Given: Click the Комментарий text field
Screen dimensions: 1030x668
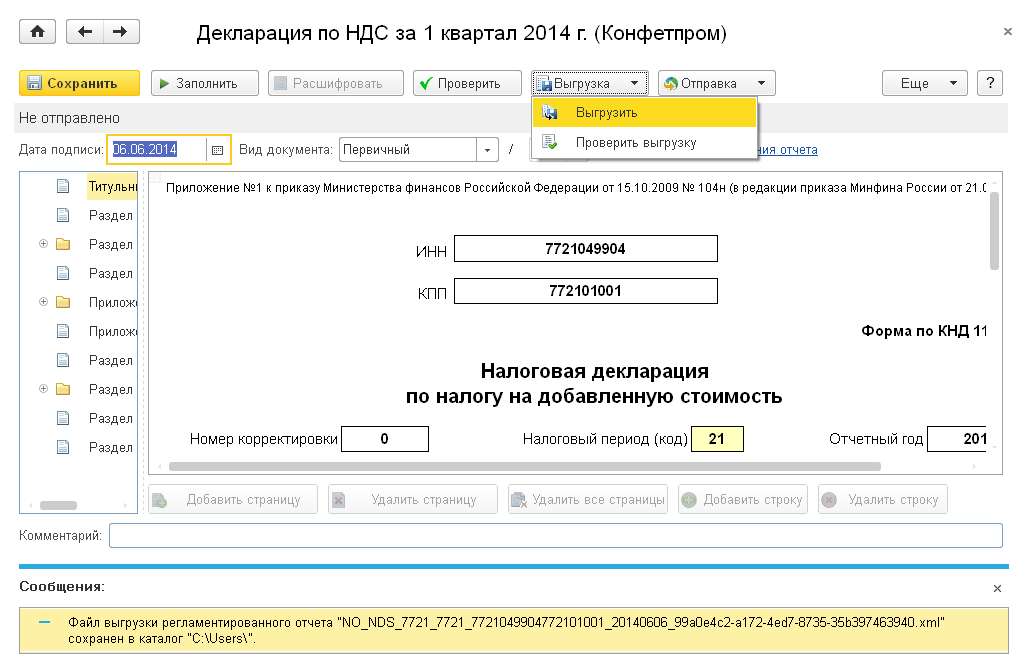Looking at the screenshot, I should (x=555, y=537).
